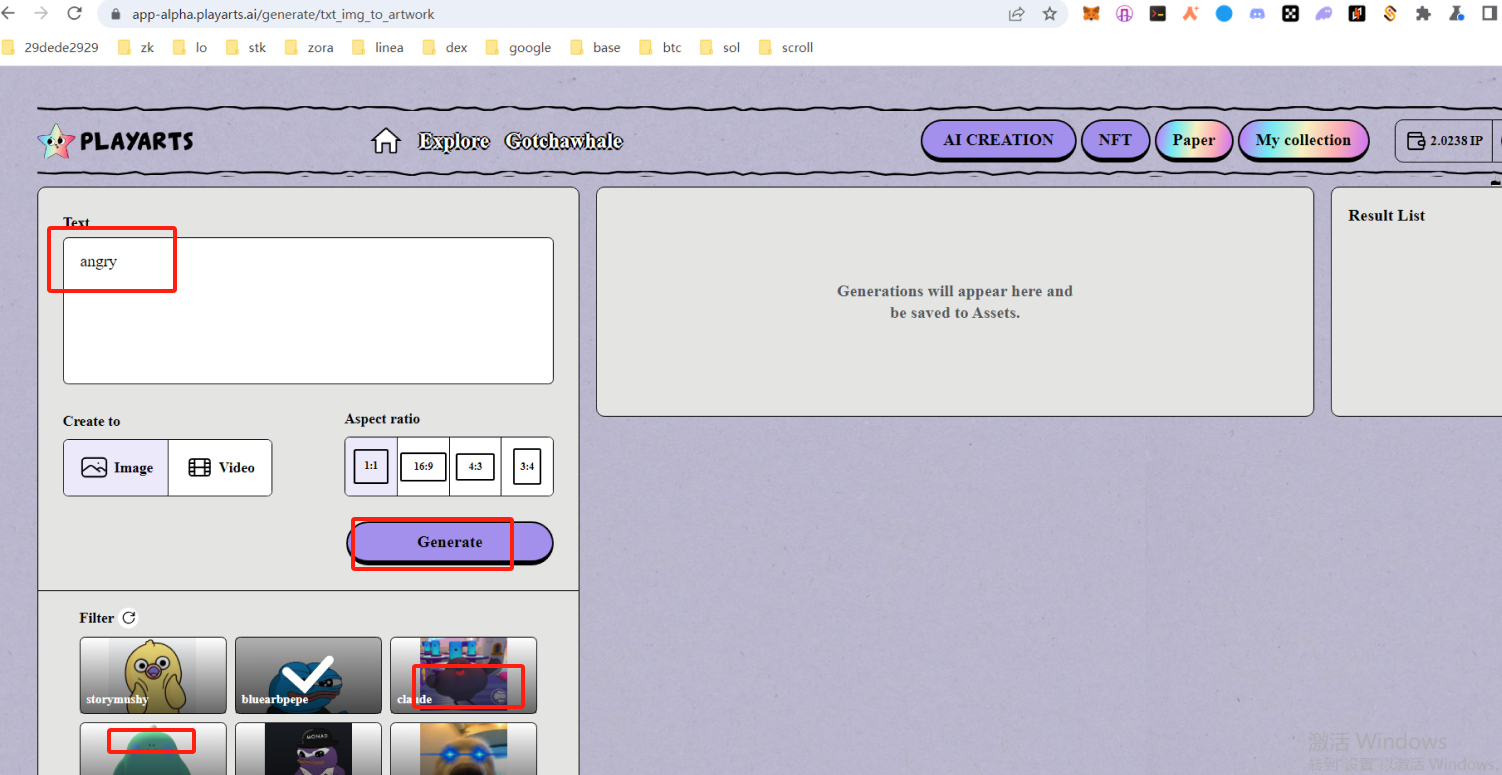Open the dex bookmark folder
This screenshot has width=1502, height=775.
tap(445, 47)
